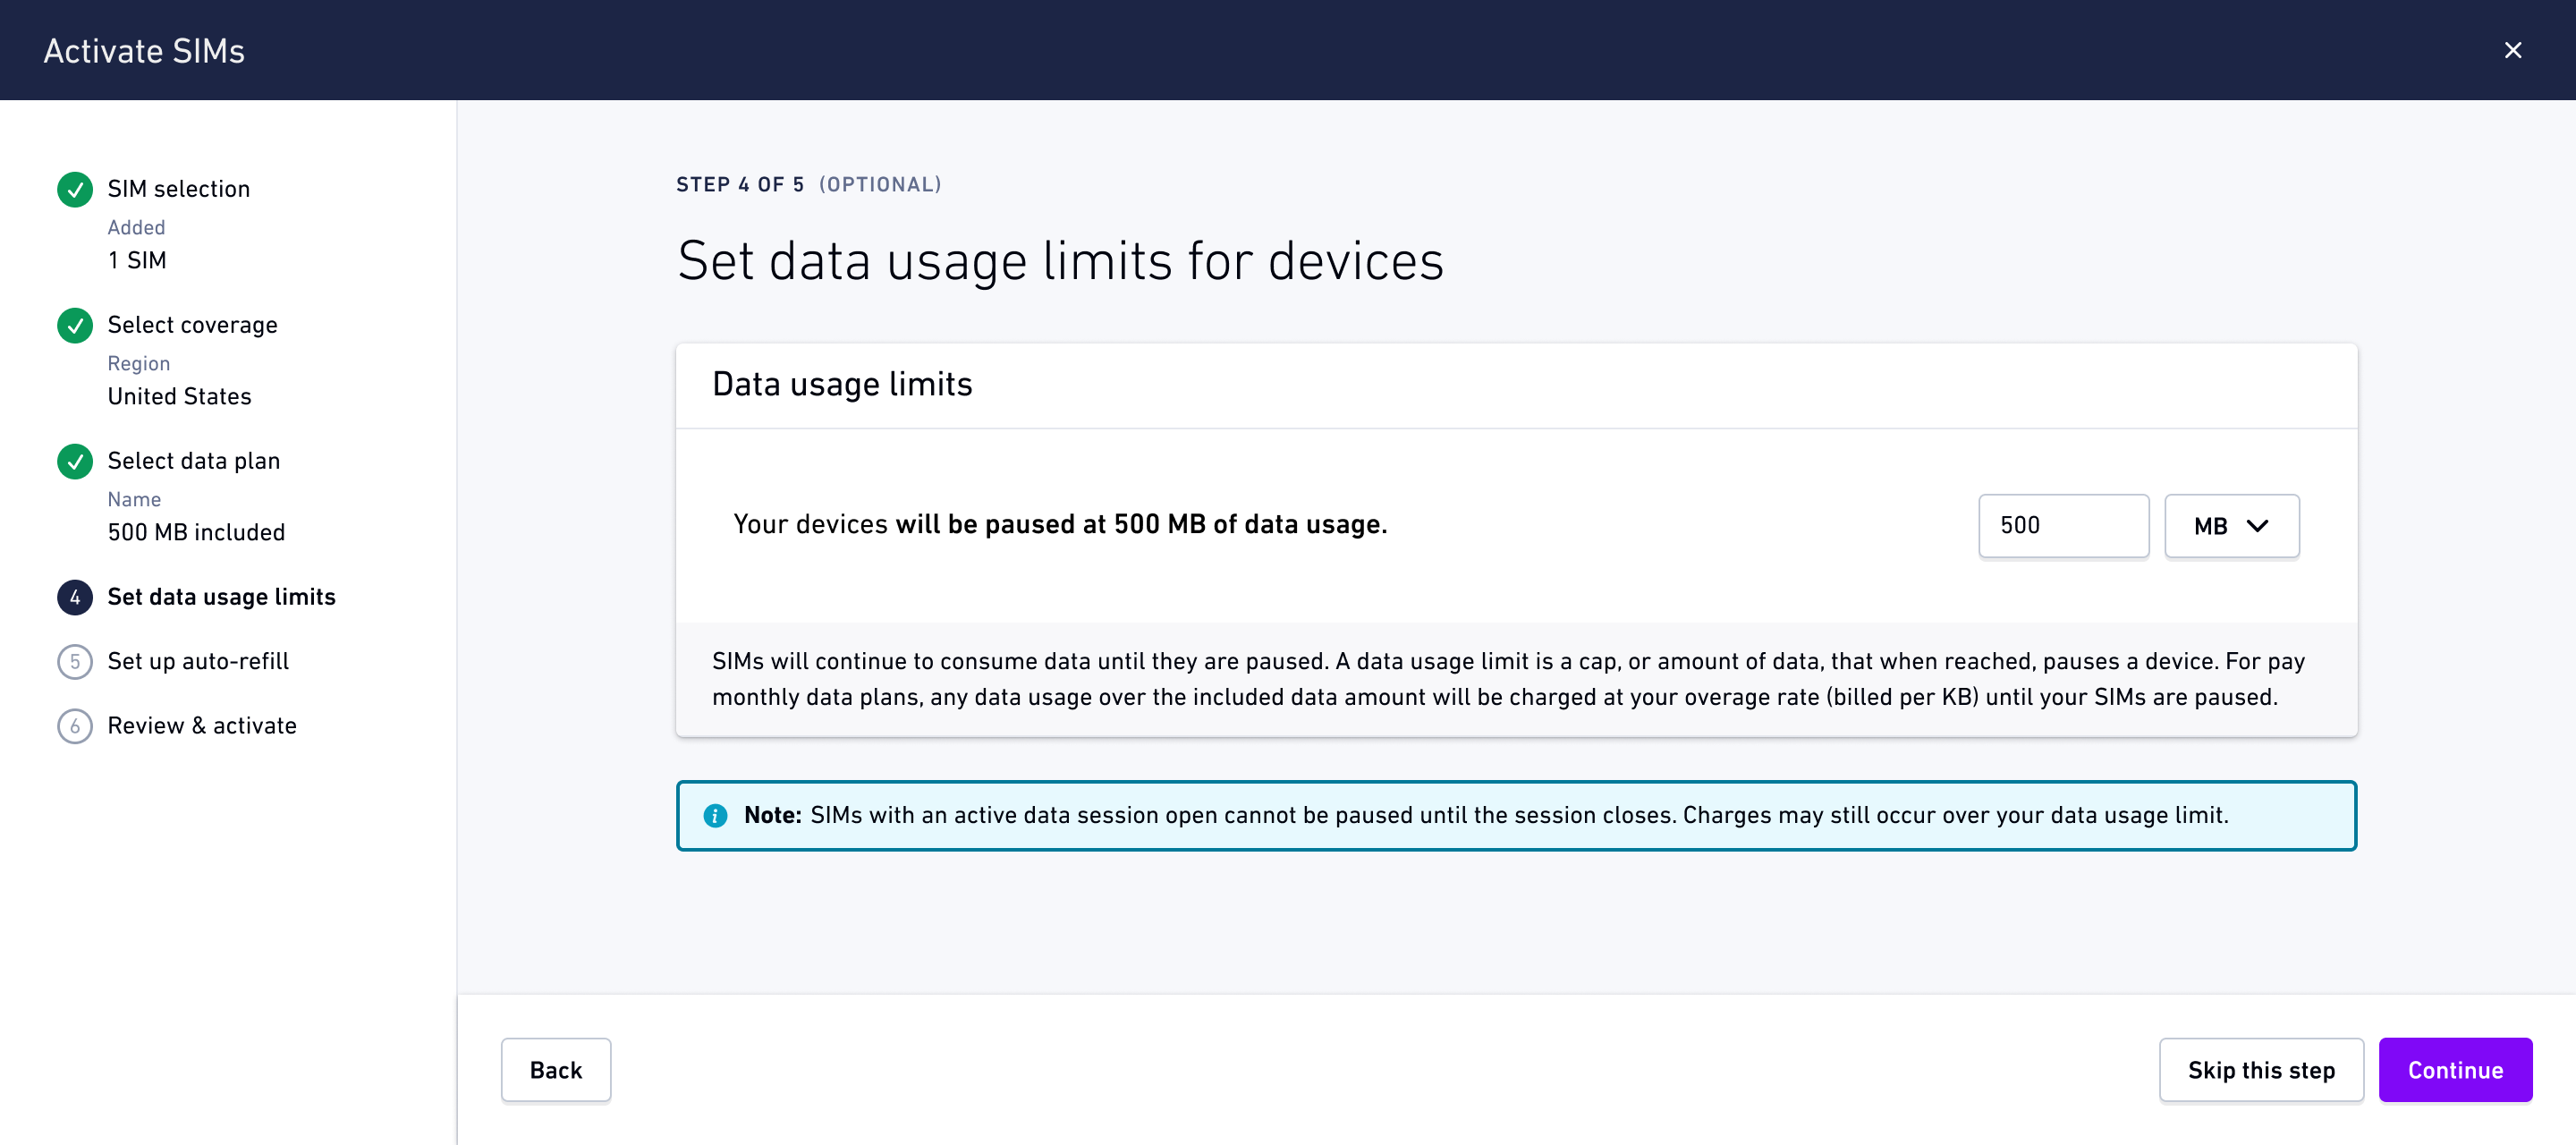Image resolution: width=2576 pixels, height=1145 pixels.
Task: Click the step 5 number circle icon
Action: (x=75, y=661)
